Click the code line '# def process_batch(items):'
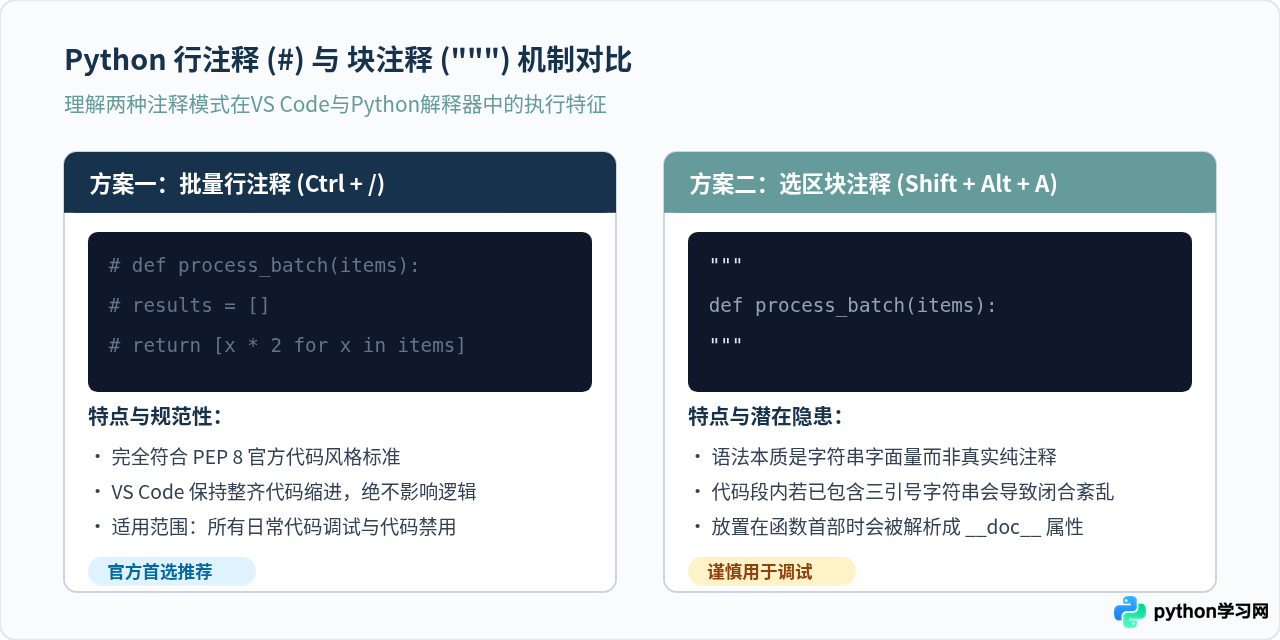The width and height of the screenshot is (1280, 640). point(264,265)
